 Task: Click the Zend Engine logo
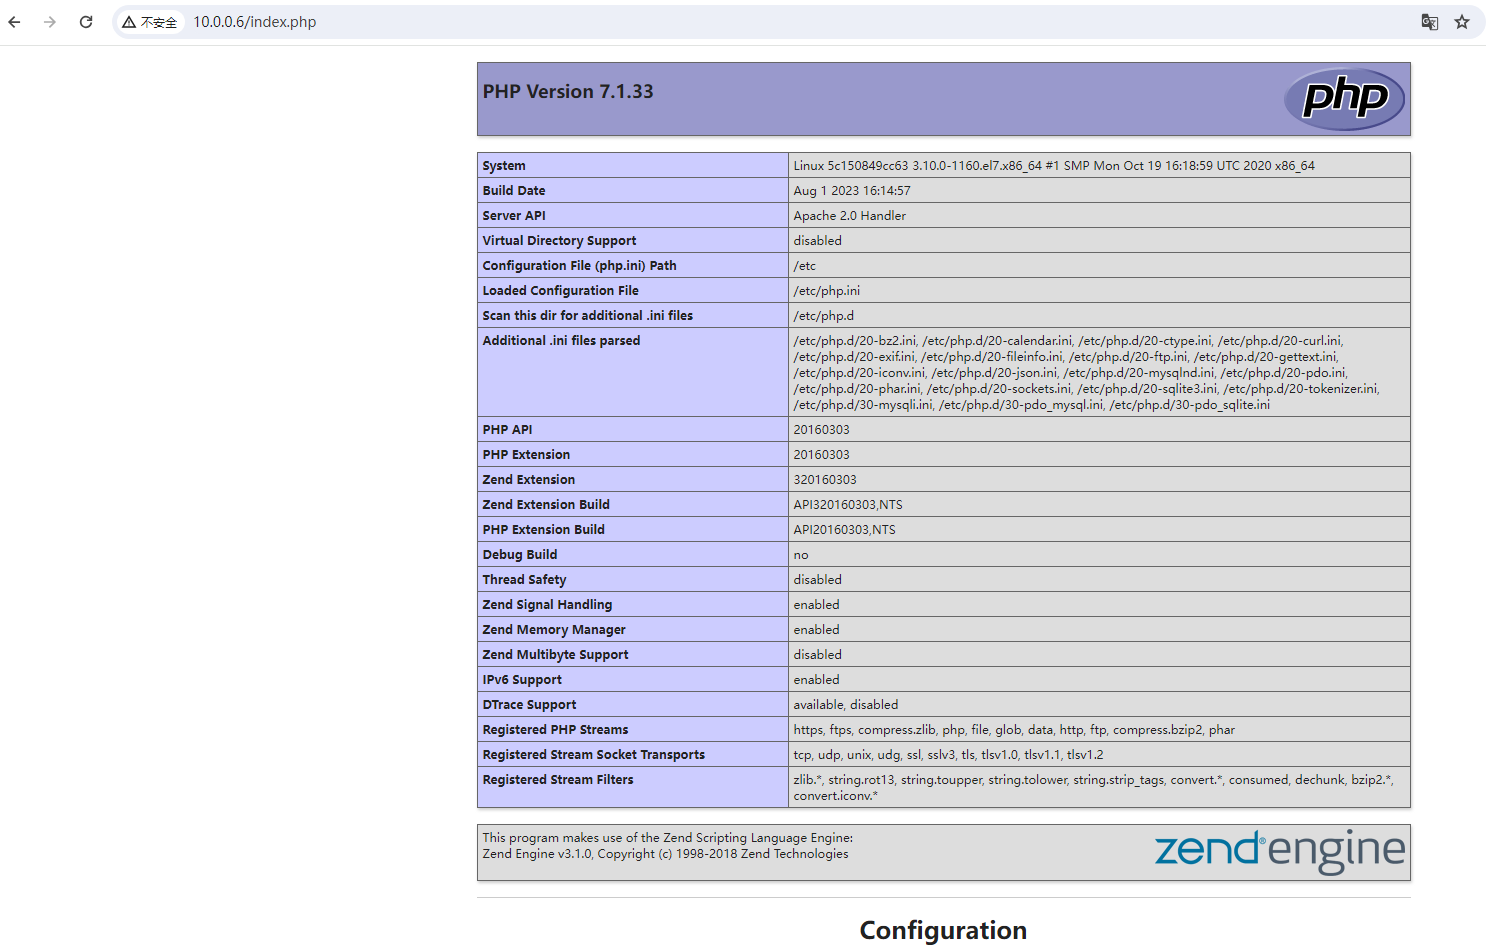click(x=1280, y=851)
